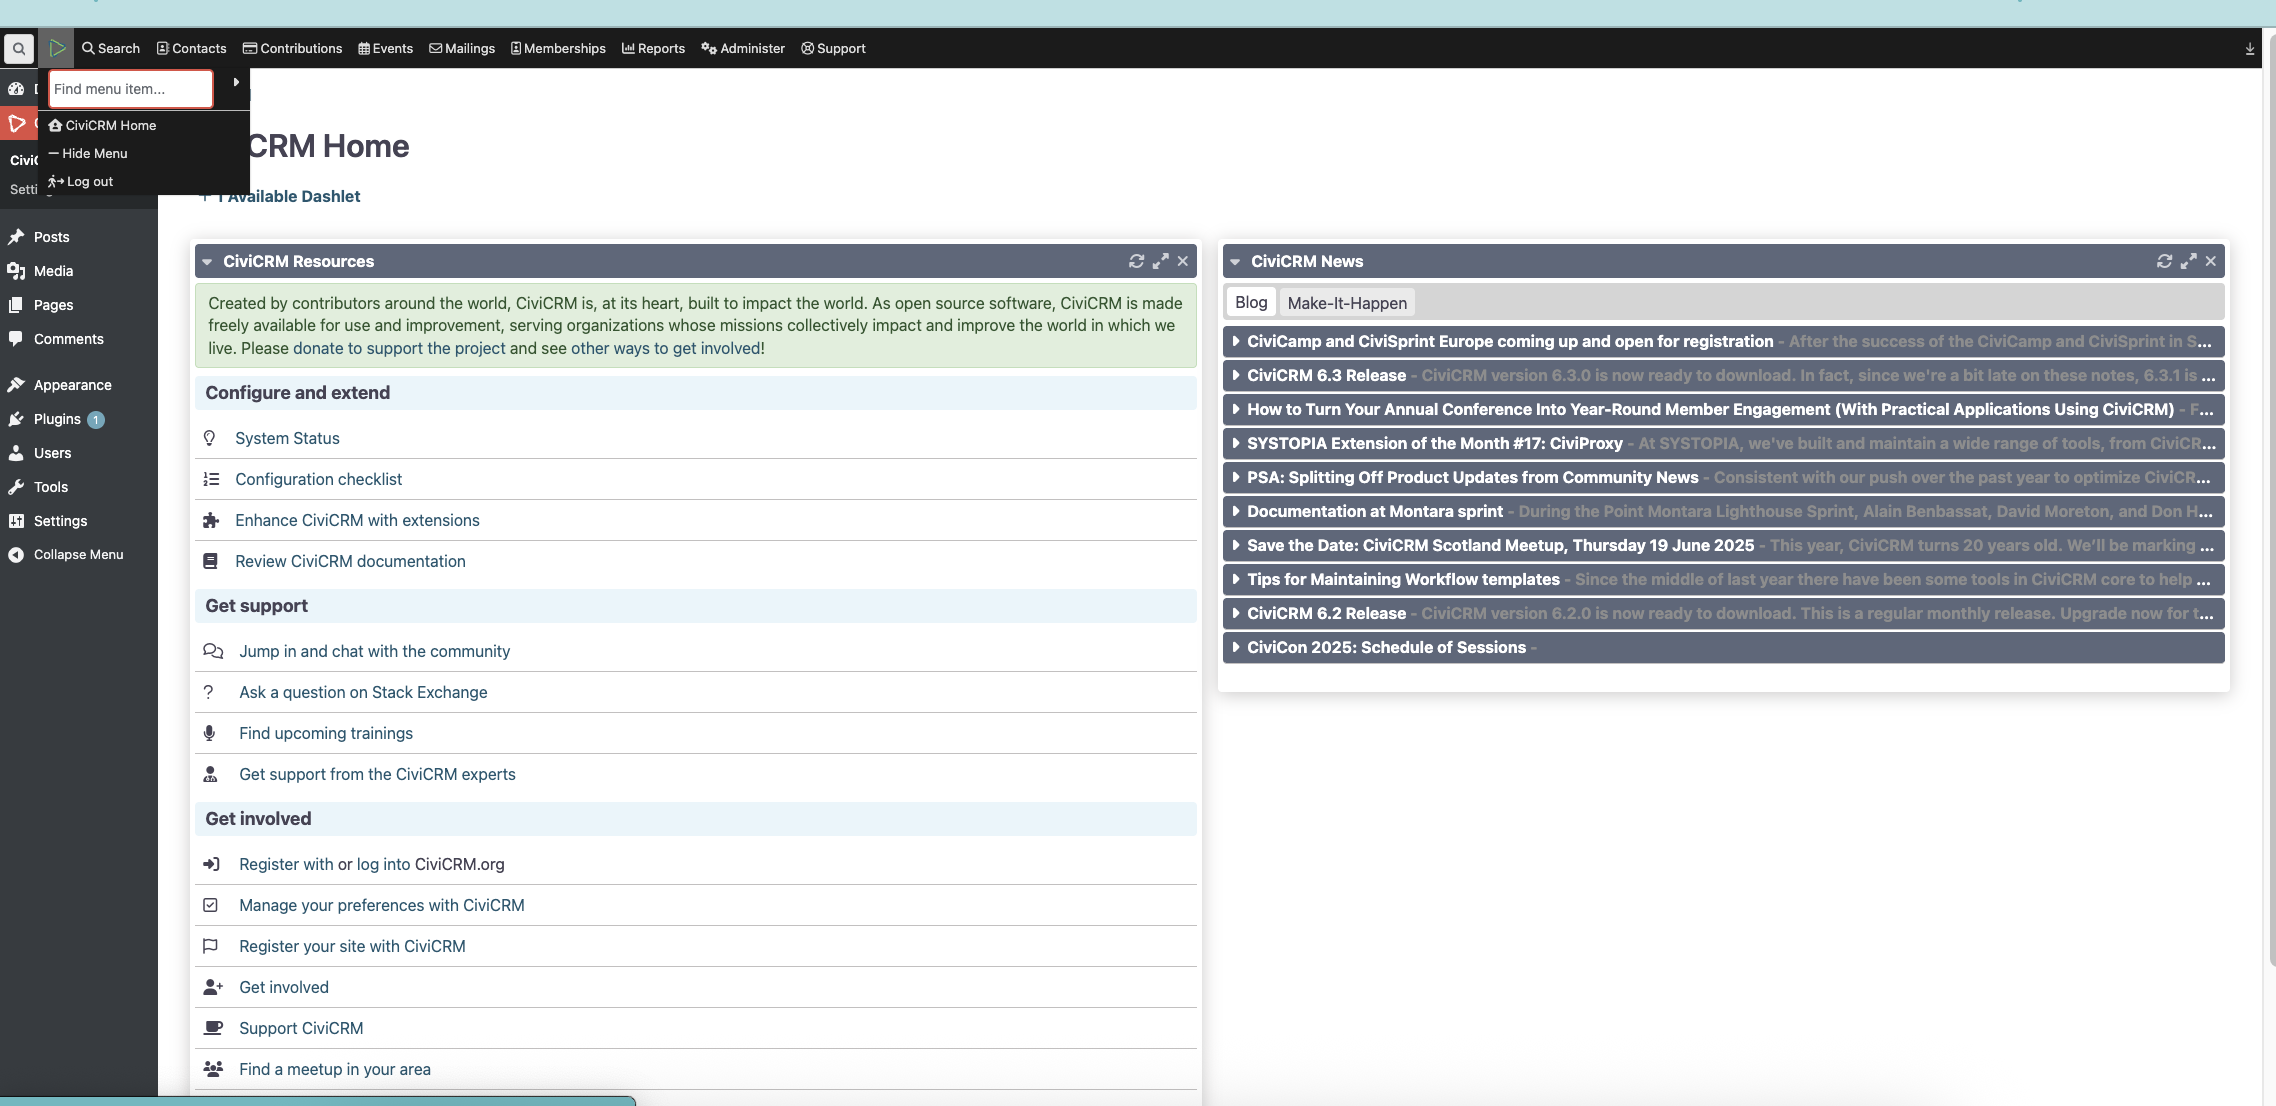Open the Contacts menu
The image size is (2276, 1106).
tap(191, 48)
